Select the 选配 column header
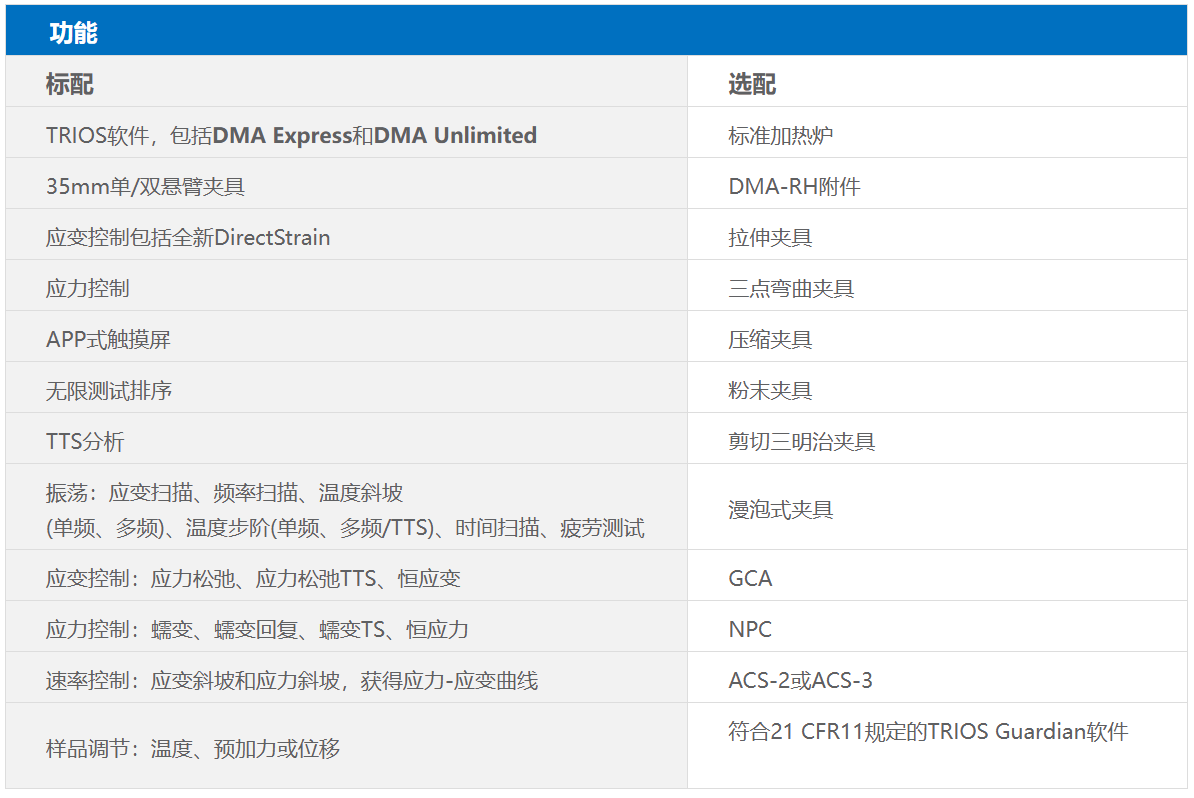Image resolution: width=1194 pixels, height=798 pixels. pyautogui.click(x=752, y=84)
